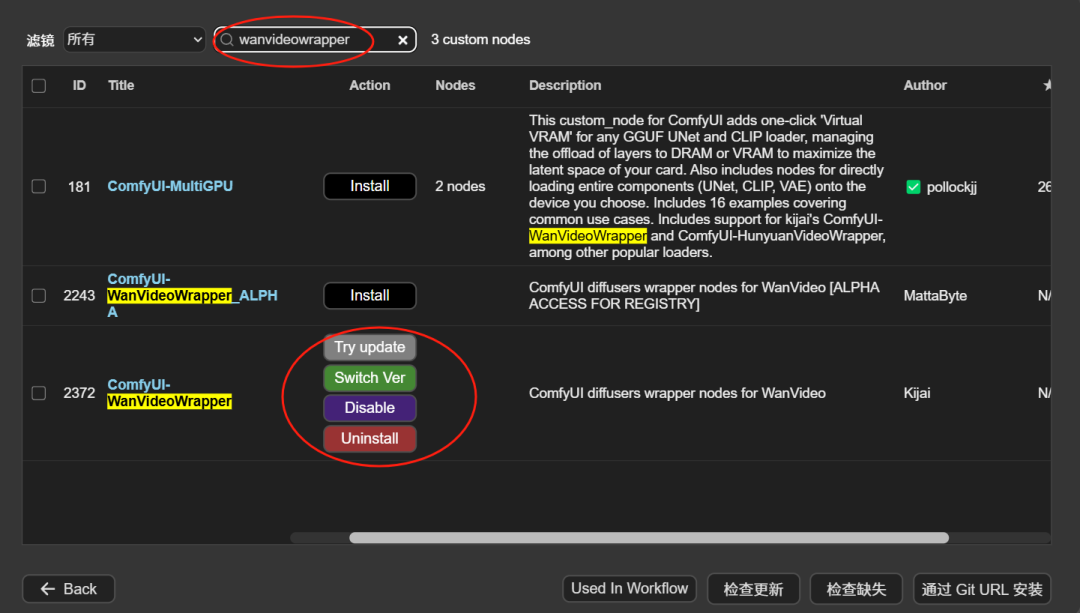1080x613 pixels.
Task: Sort by the Title column header
Action: point(121,86)
